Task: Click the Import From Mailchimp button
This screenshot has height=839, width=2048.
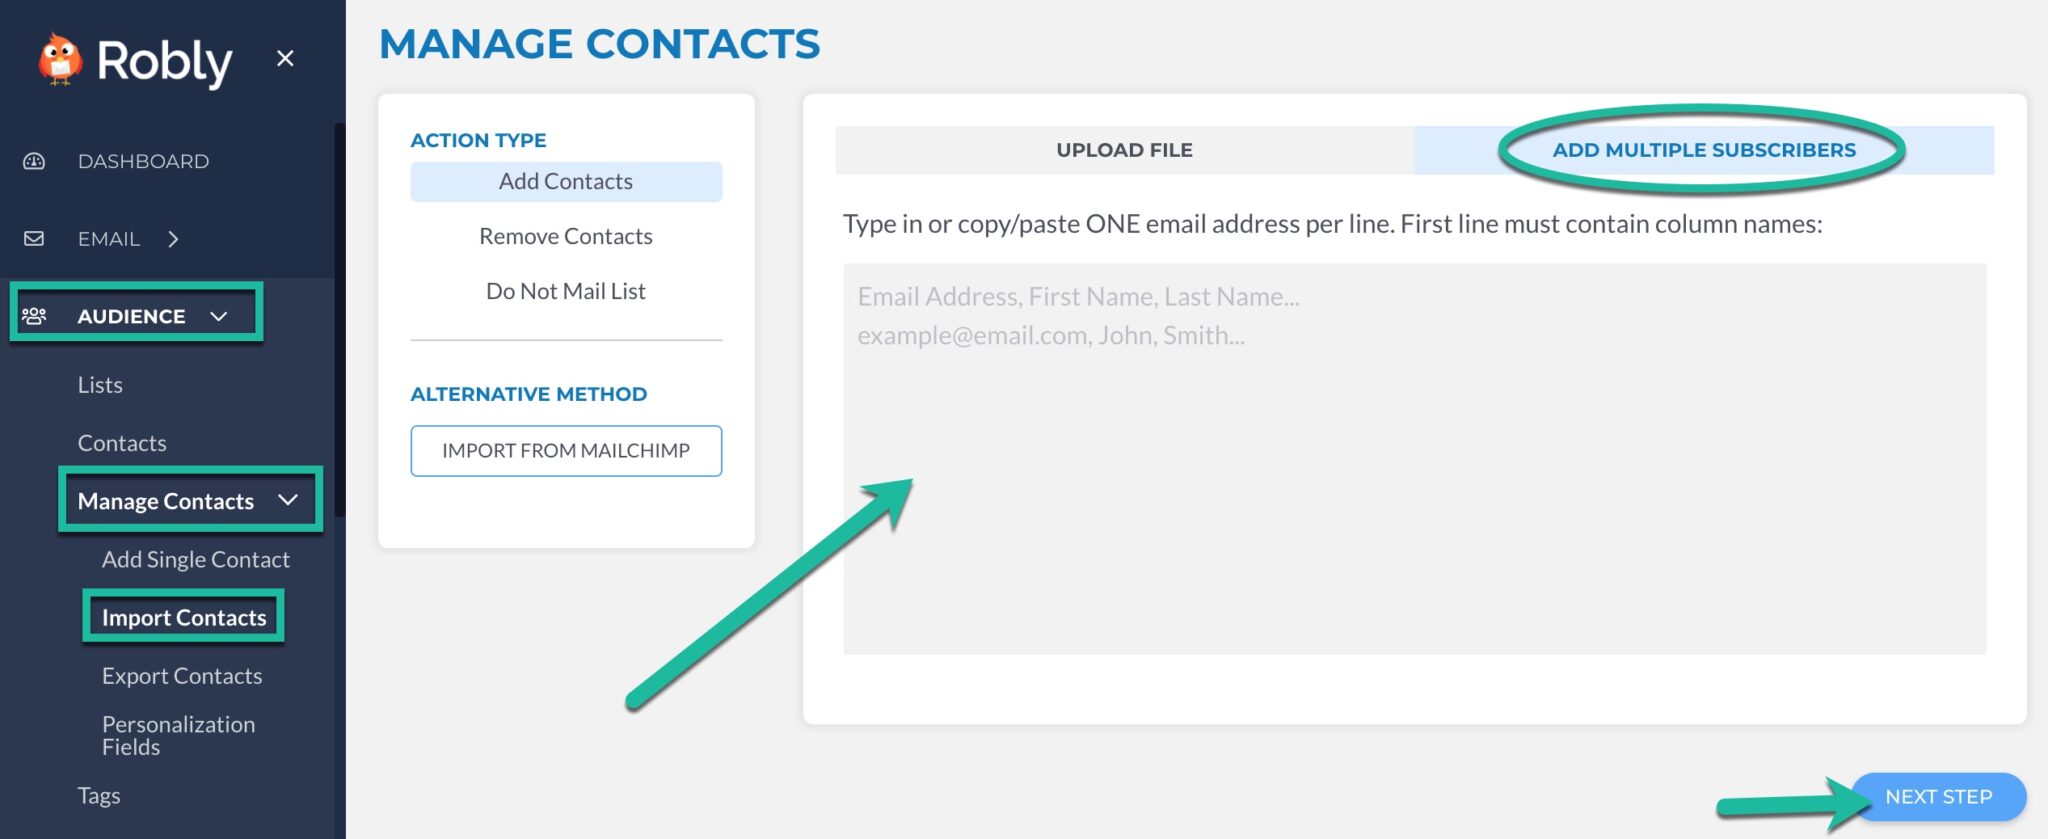Action: pyautogui.click(x=565, y=450)
